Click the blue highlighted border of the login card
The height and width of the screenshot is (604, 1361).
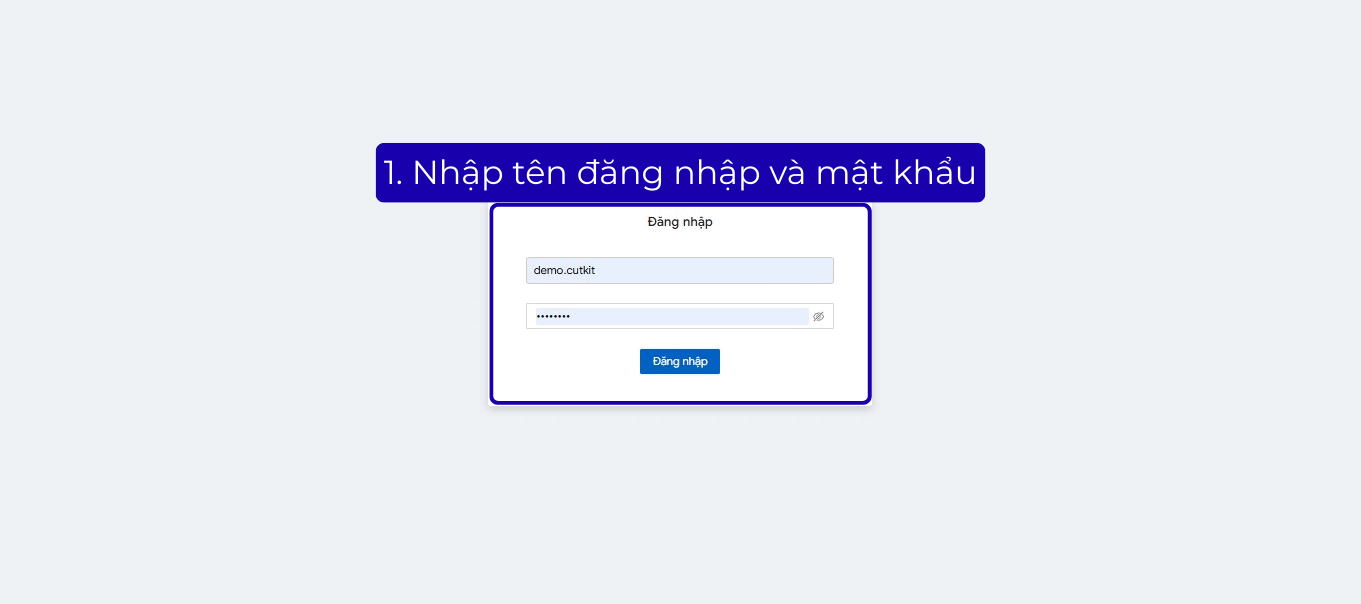(491, 304)
